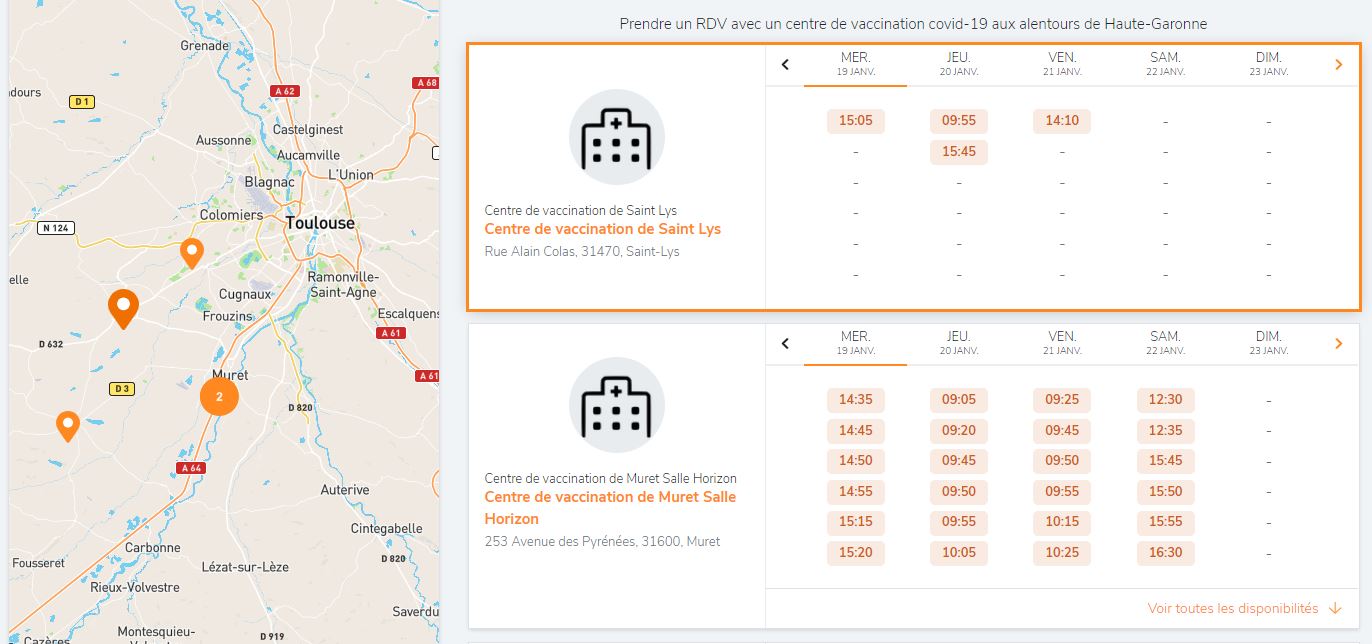The width and height of the screenshot is (1372, 644).
Task: Select MER. 19 JANV. tab for Saint Lys
Action: [x=855, y=64]
